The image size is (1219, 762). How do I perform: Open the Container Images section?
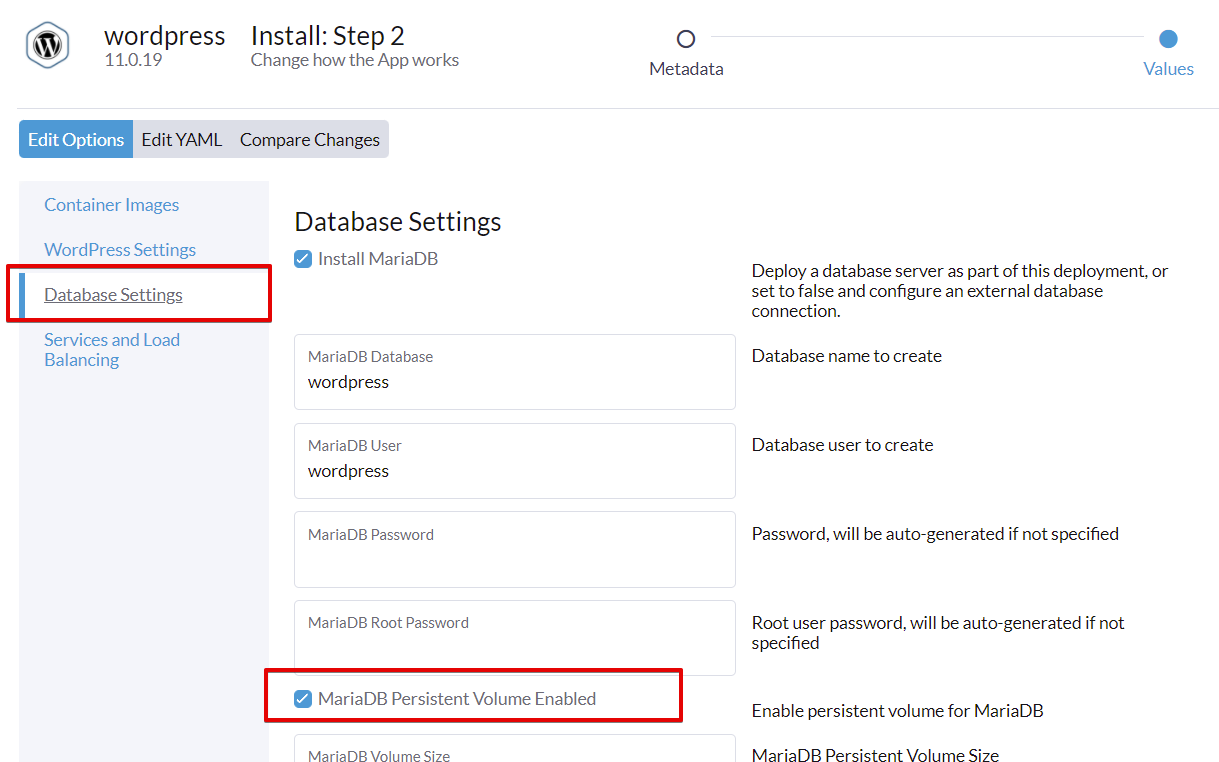click(x=112, y=205)
